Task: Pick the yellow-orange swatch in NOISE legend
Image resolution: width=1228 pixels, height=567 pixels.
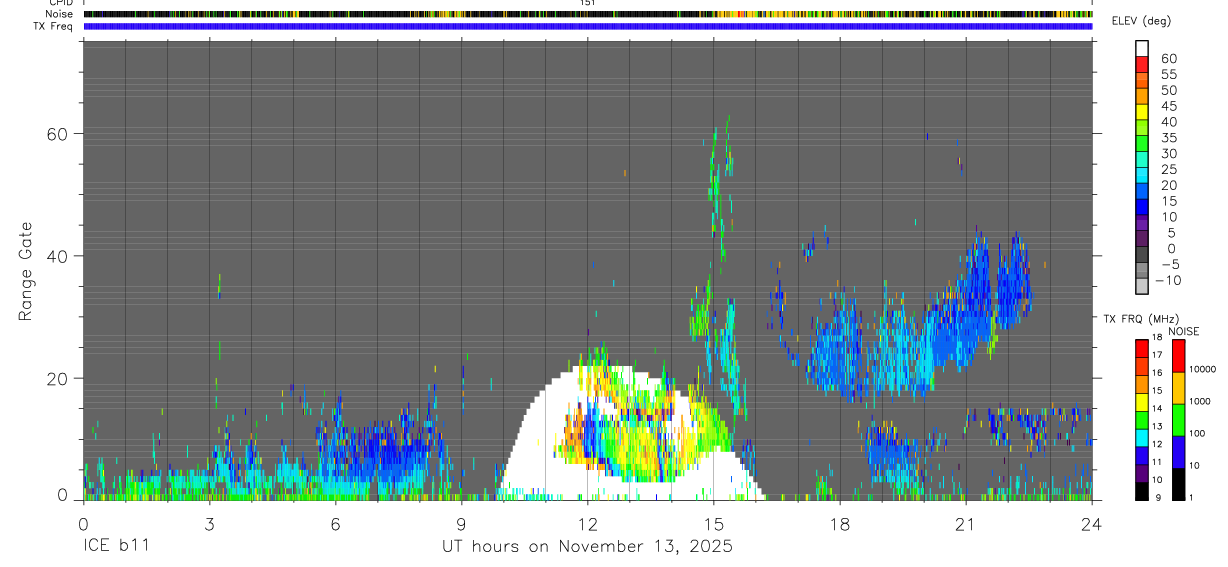Action: [1178, 387]
